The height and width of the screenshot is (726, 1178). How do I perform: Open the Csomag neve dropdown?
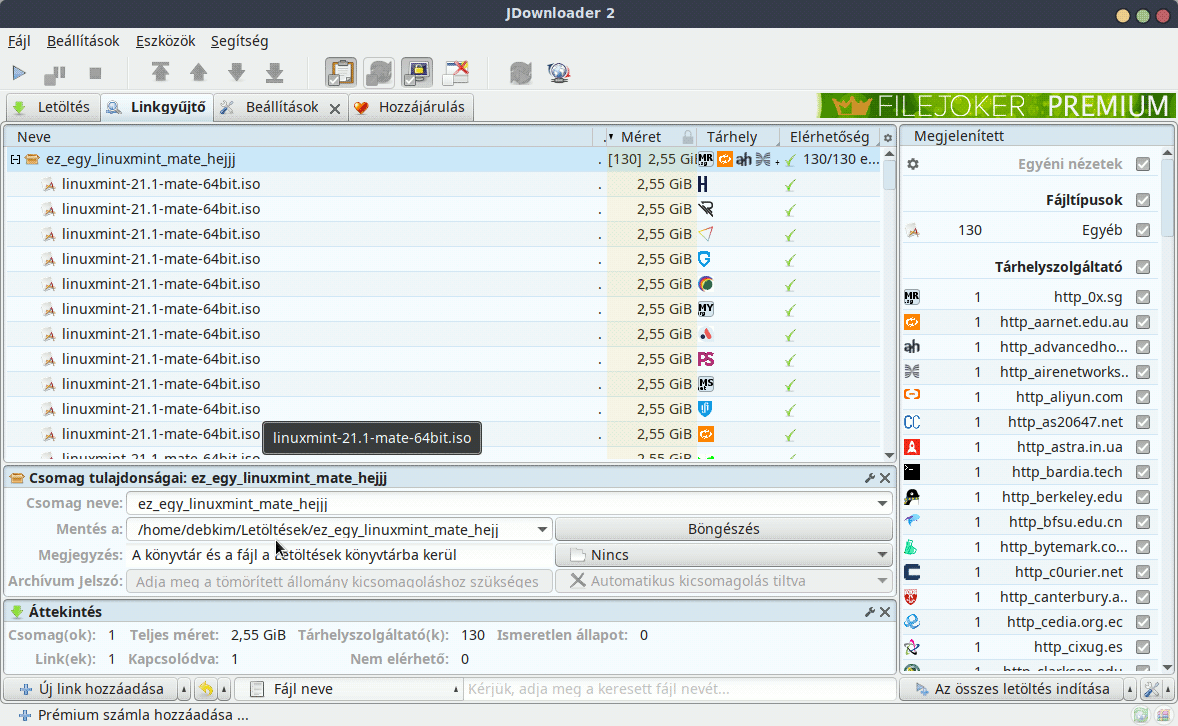tap(882, 504)
